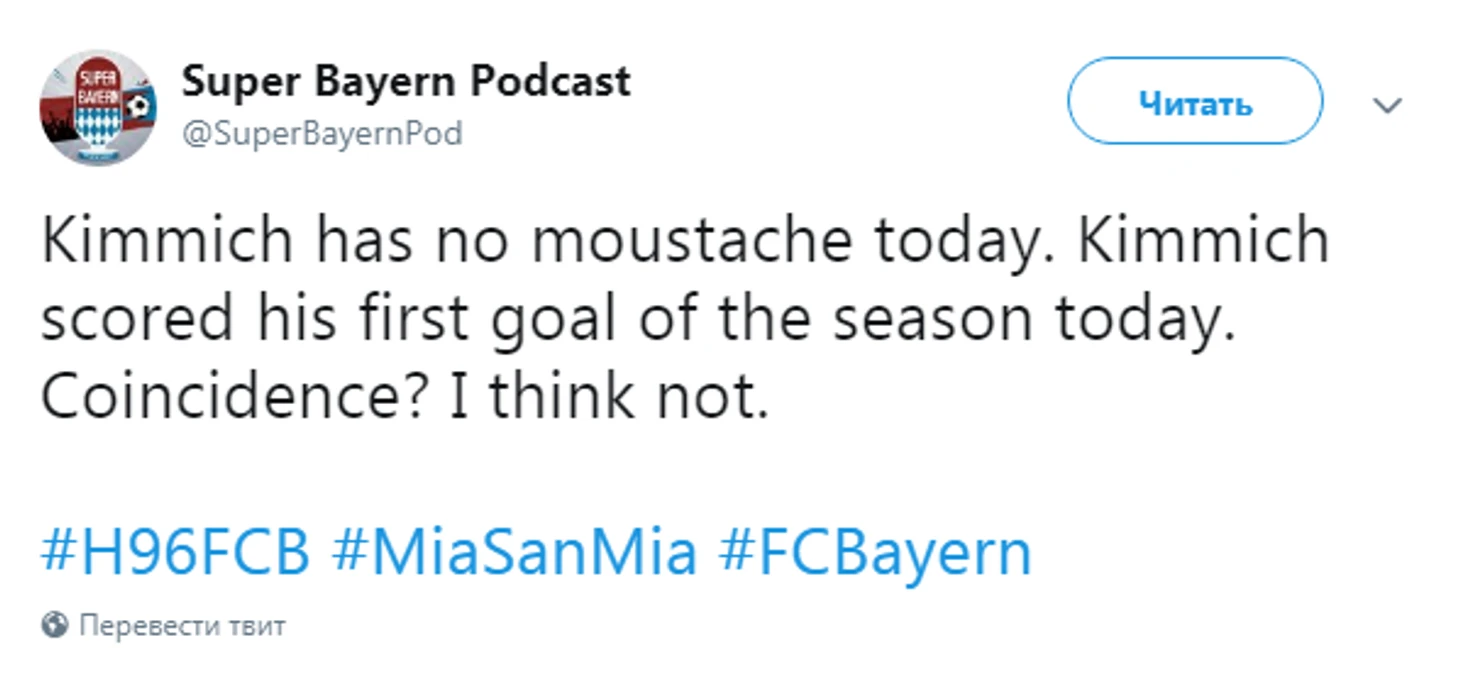The image size is (1460, 674).
Task: Click the soccer ball in the avatar logo
Action: (x=140, y=106)
